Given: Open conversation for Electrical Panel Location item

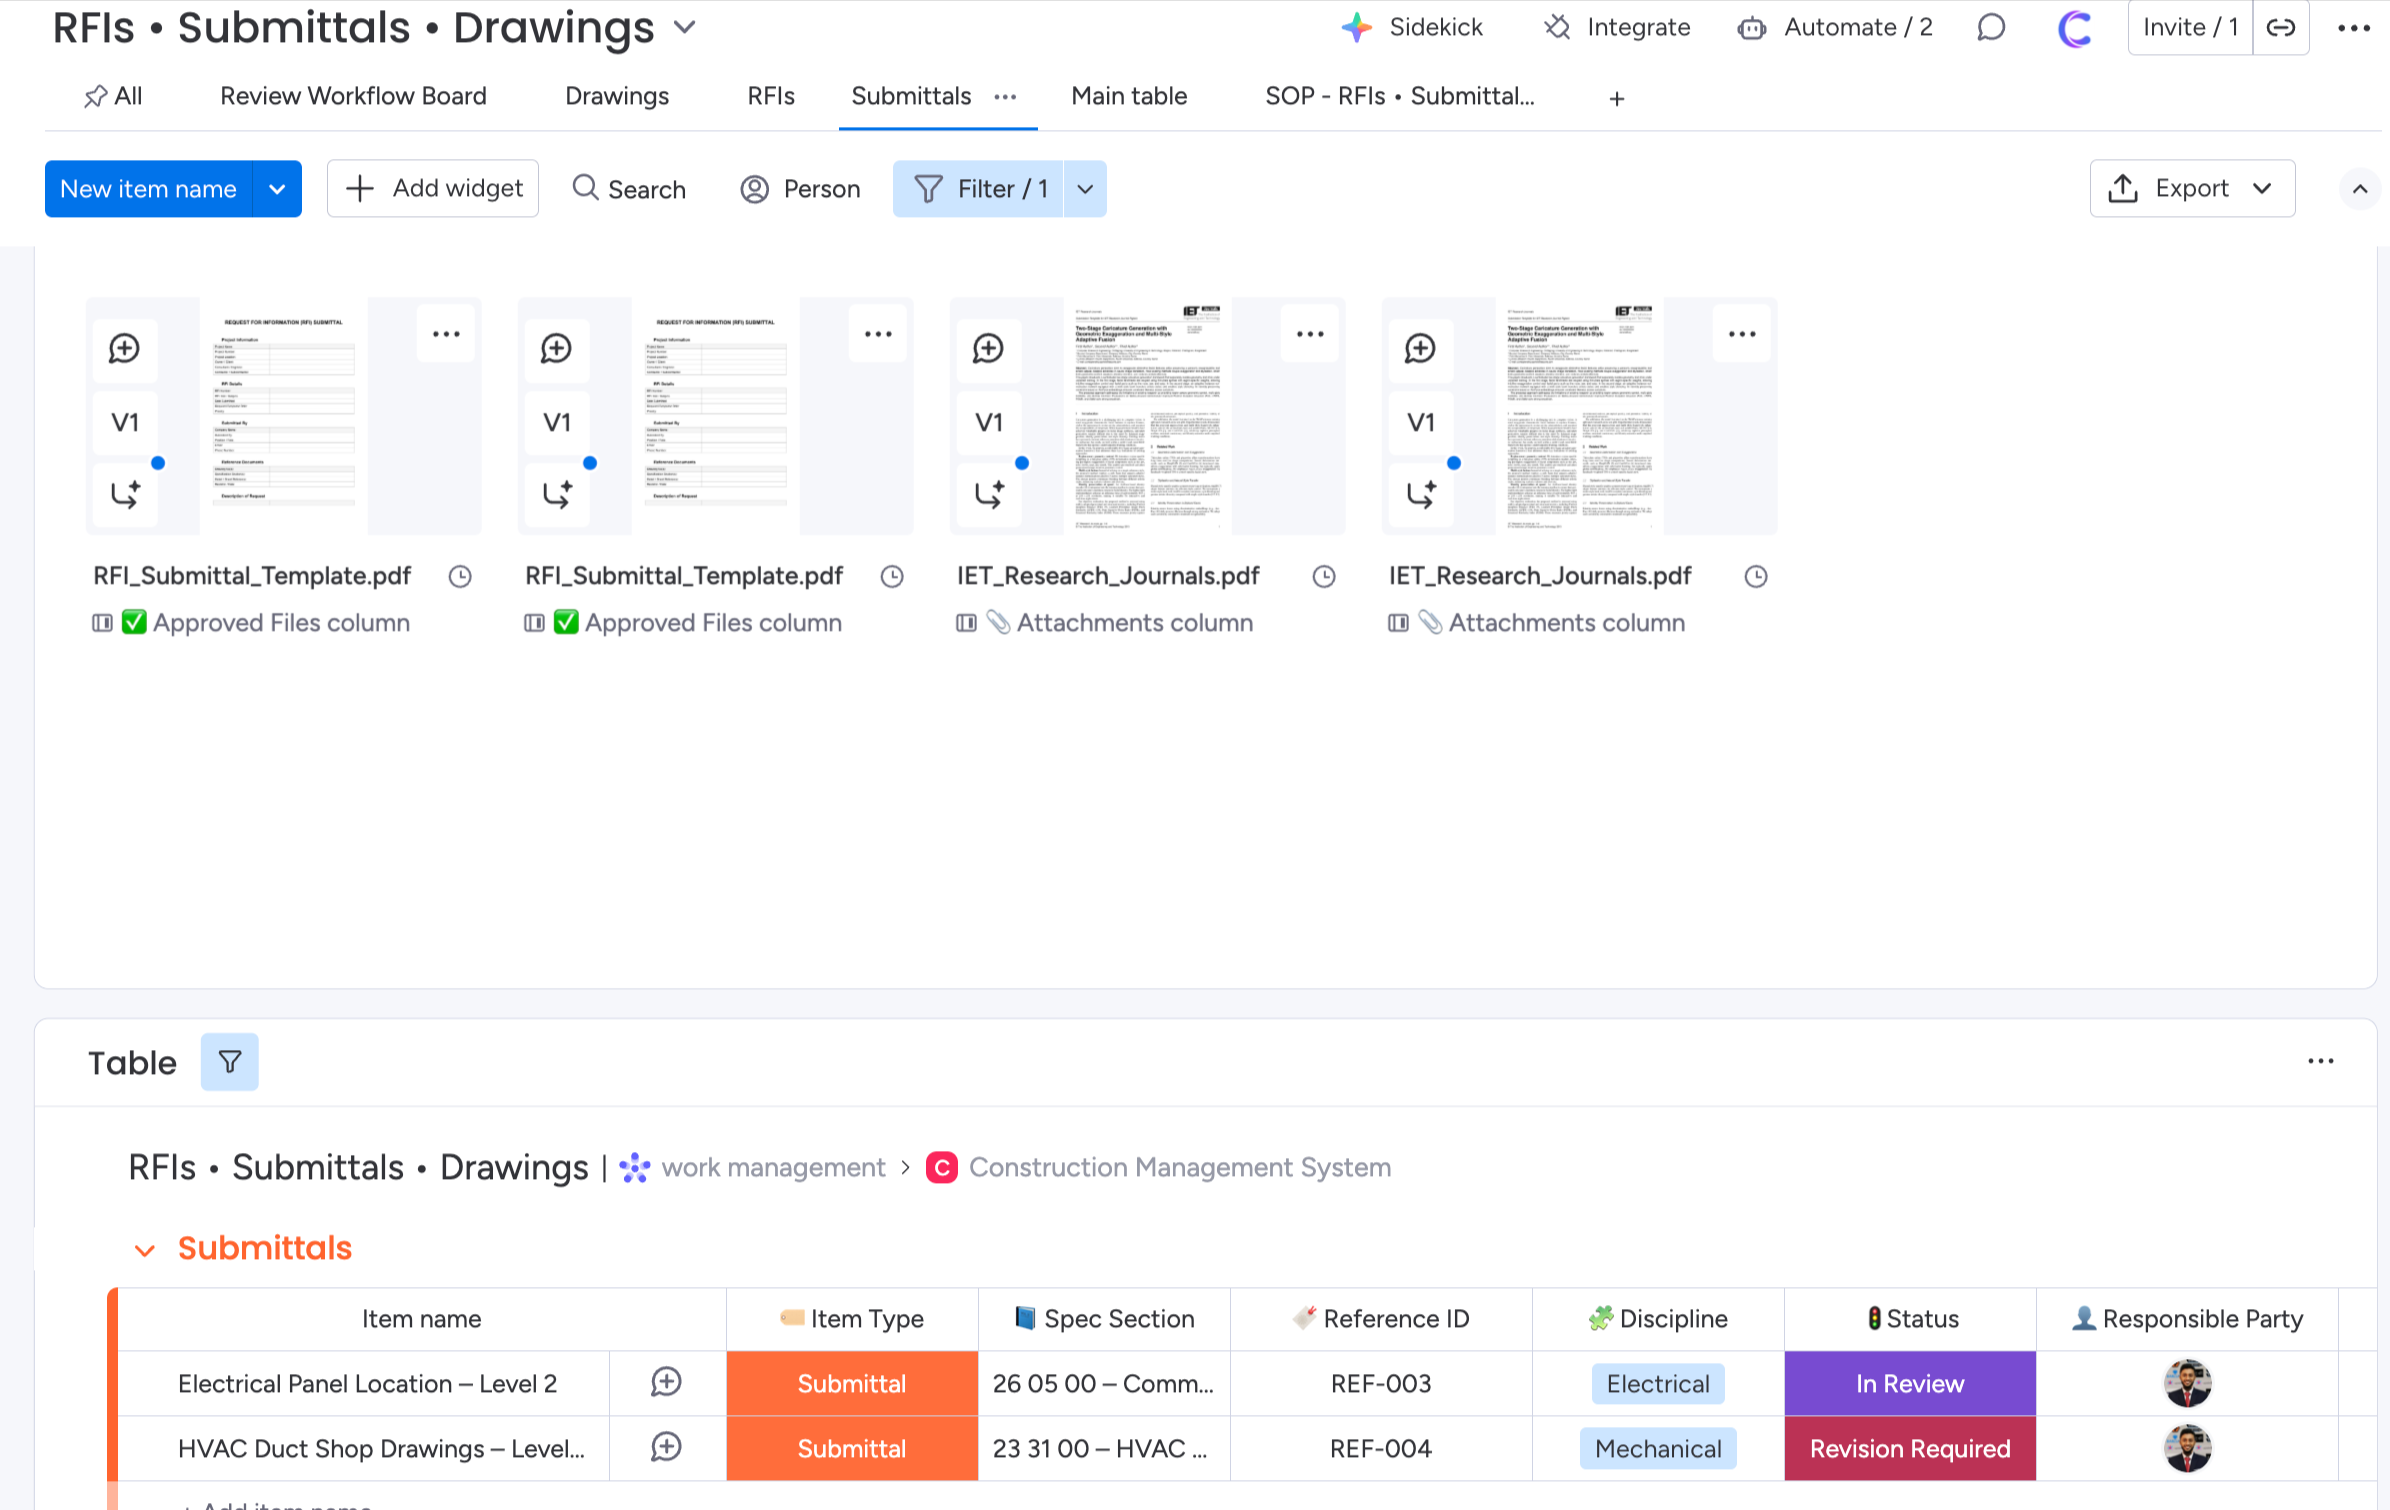Looking at the screenshot, I should point(666,1382).
